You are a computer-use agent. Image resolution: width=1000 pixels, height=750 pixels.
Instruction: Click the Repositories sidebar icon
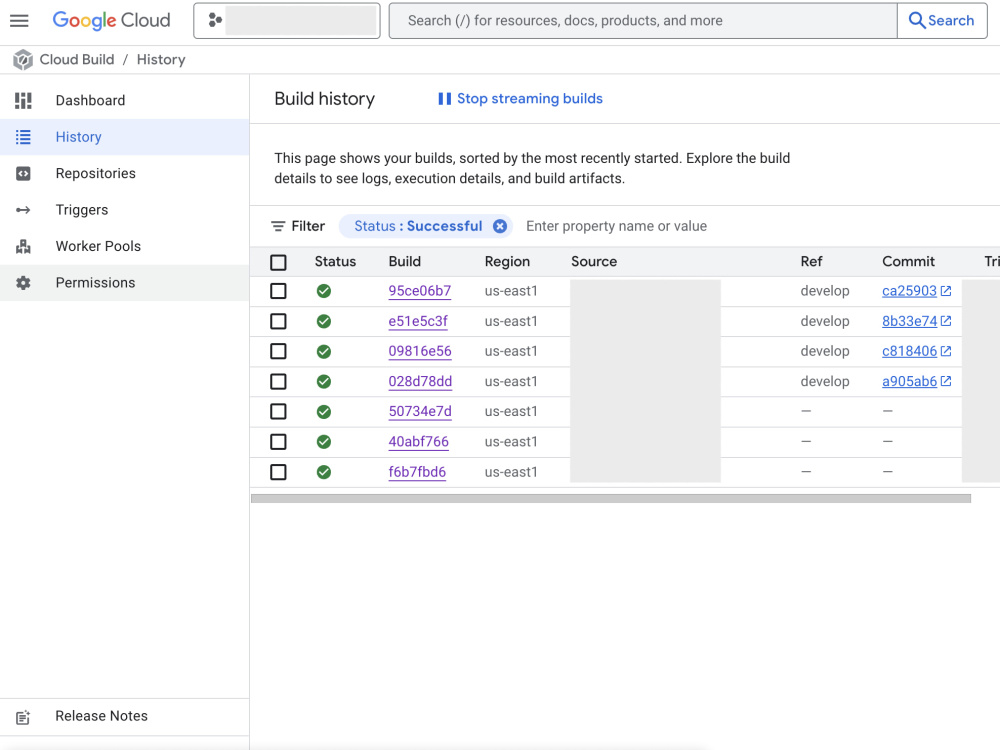pos(23,173)
